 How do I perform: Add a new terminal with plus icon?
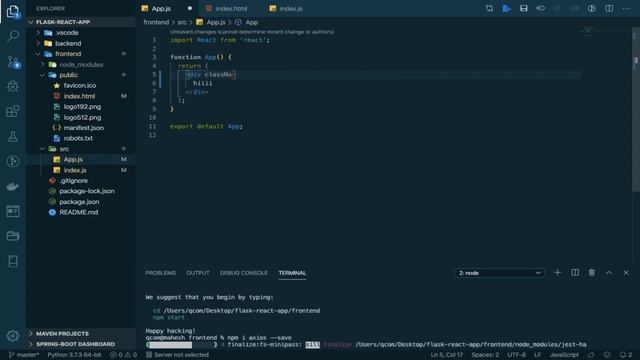558,273
